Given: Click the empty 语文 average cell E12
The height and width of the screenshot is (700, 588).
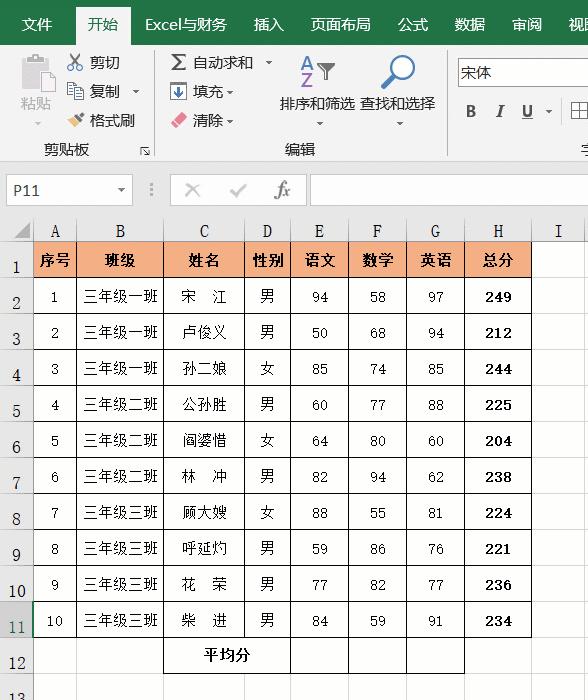Looking at the screenshot, I should point(320,655).
